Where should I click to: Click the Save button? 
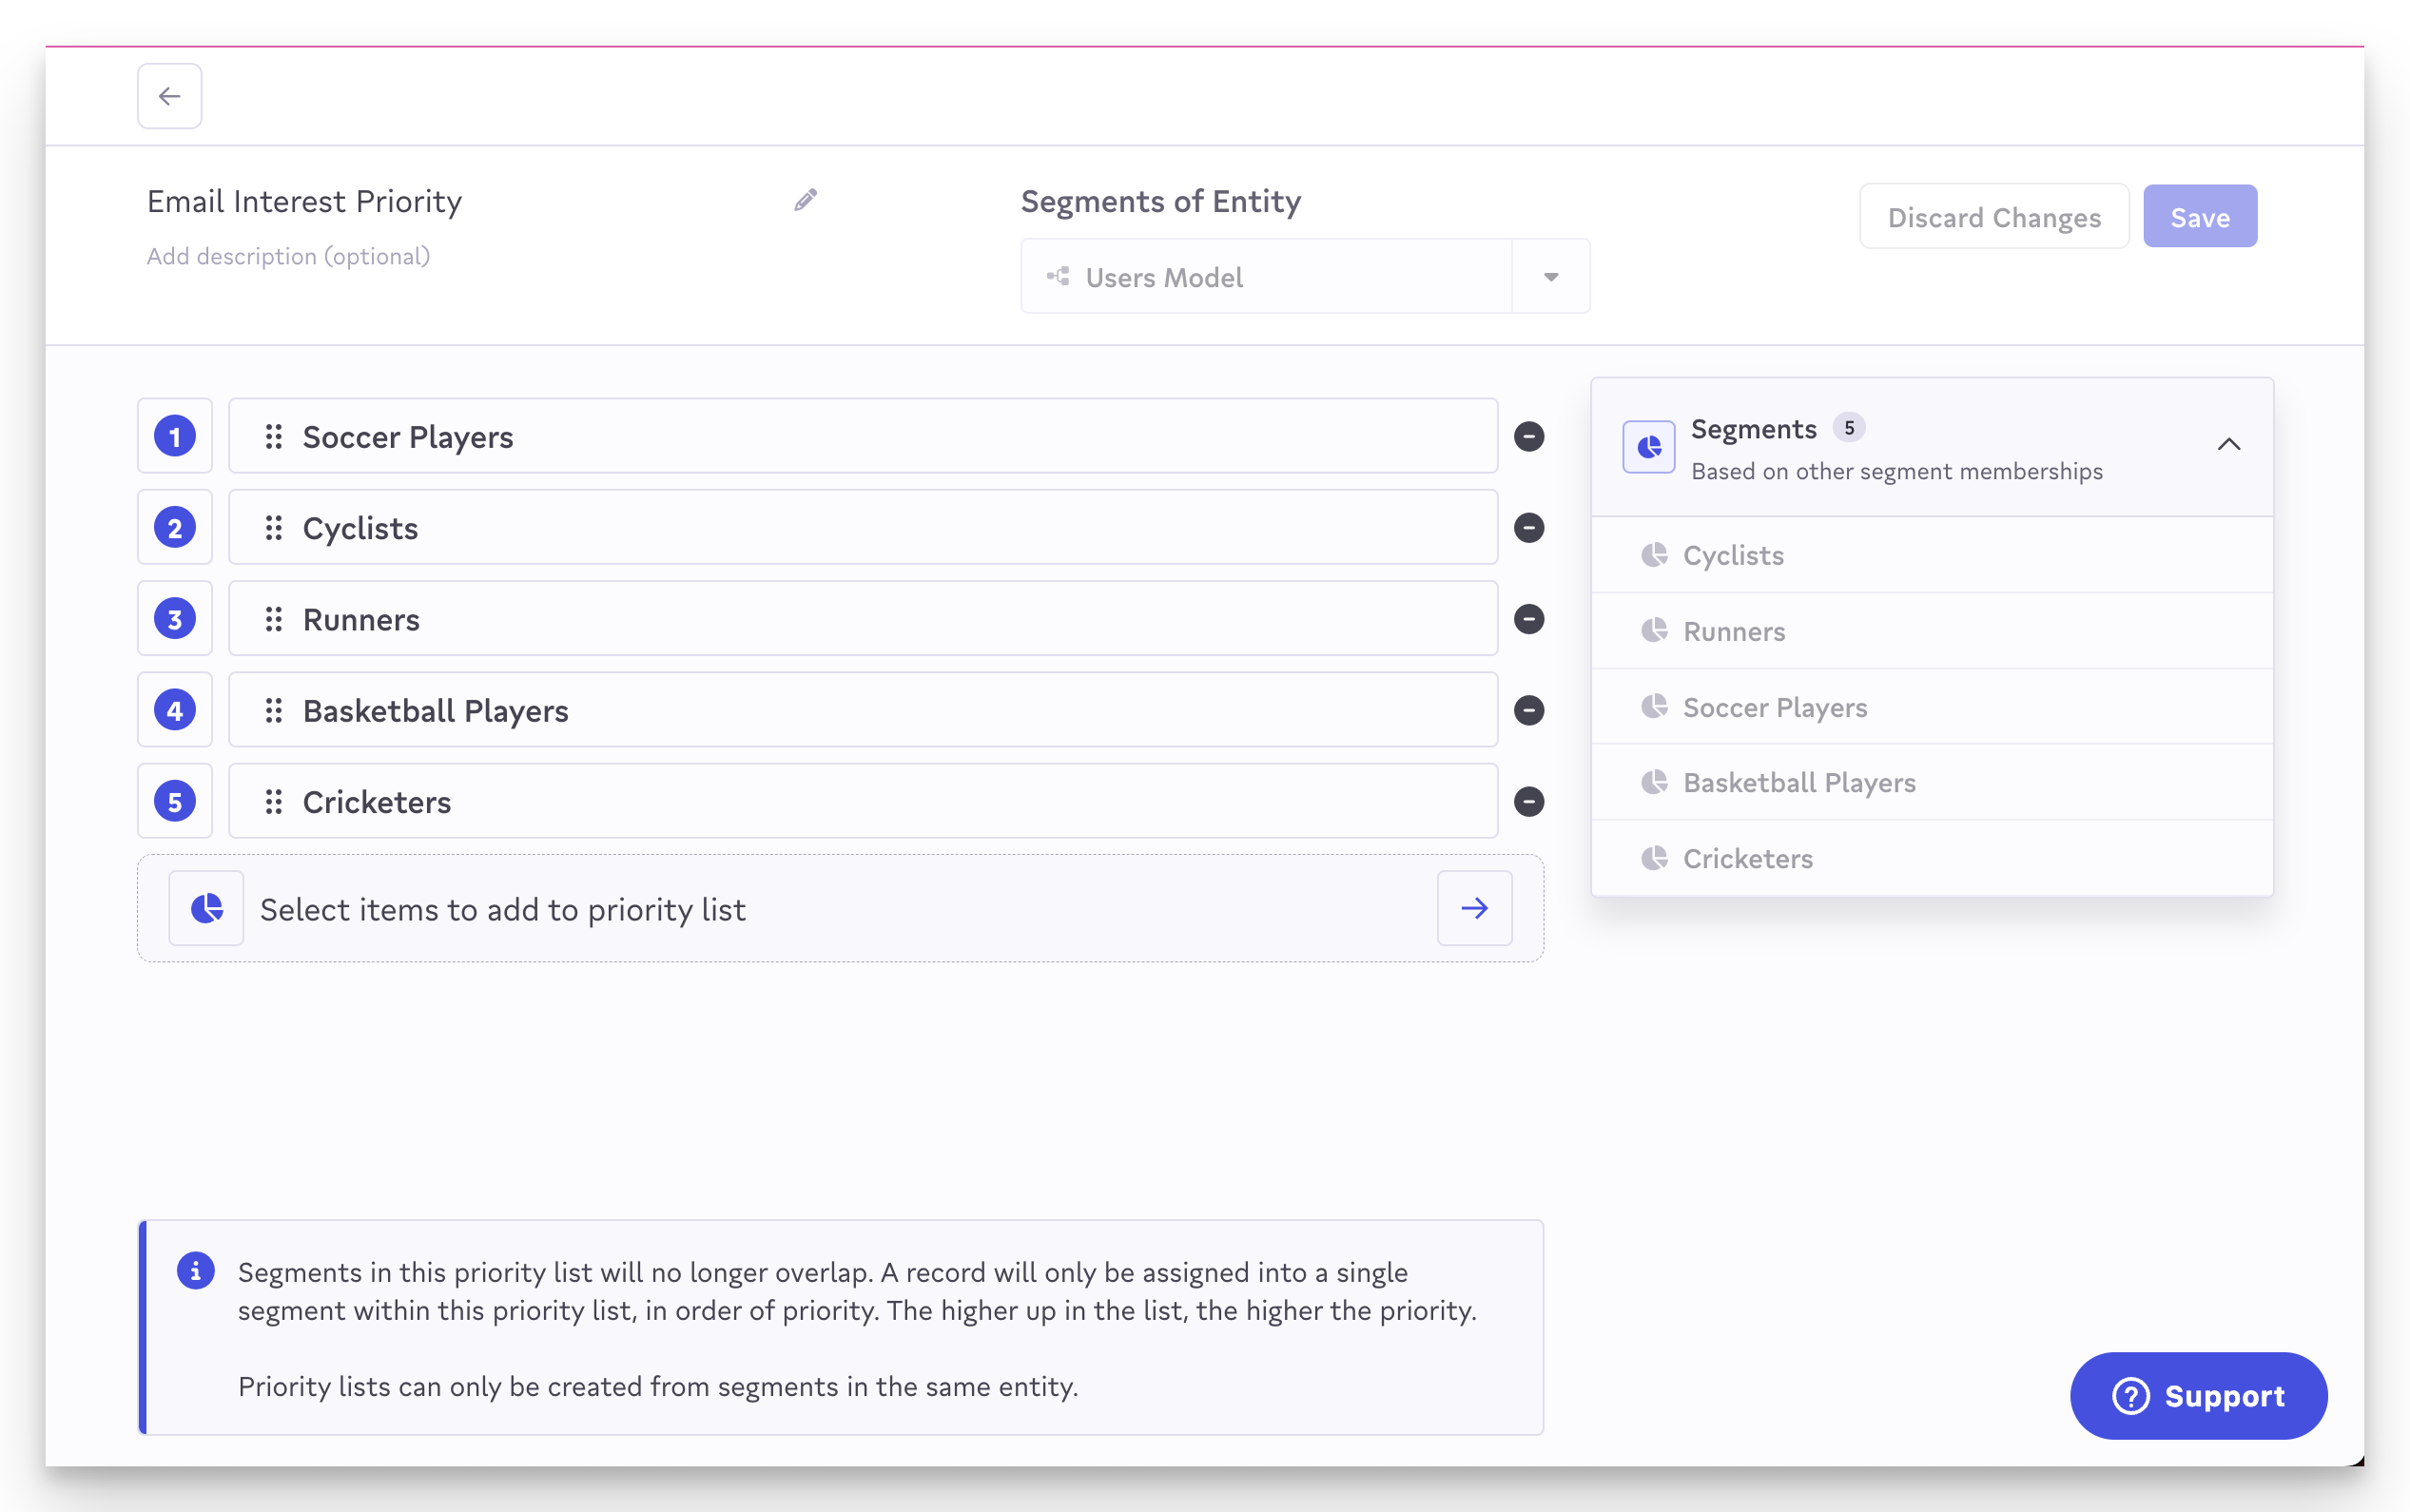pos(2199,217)
